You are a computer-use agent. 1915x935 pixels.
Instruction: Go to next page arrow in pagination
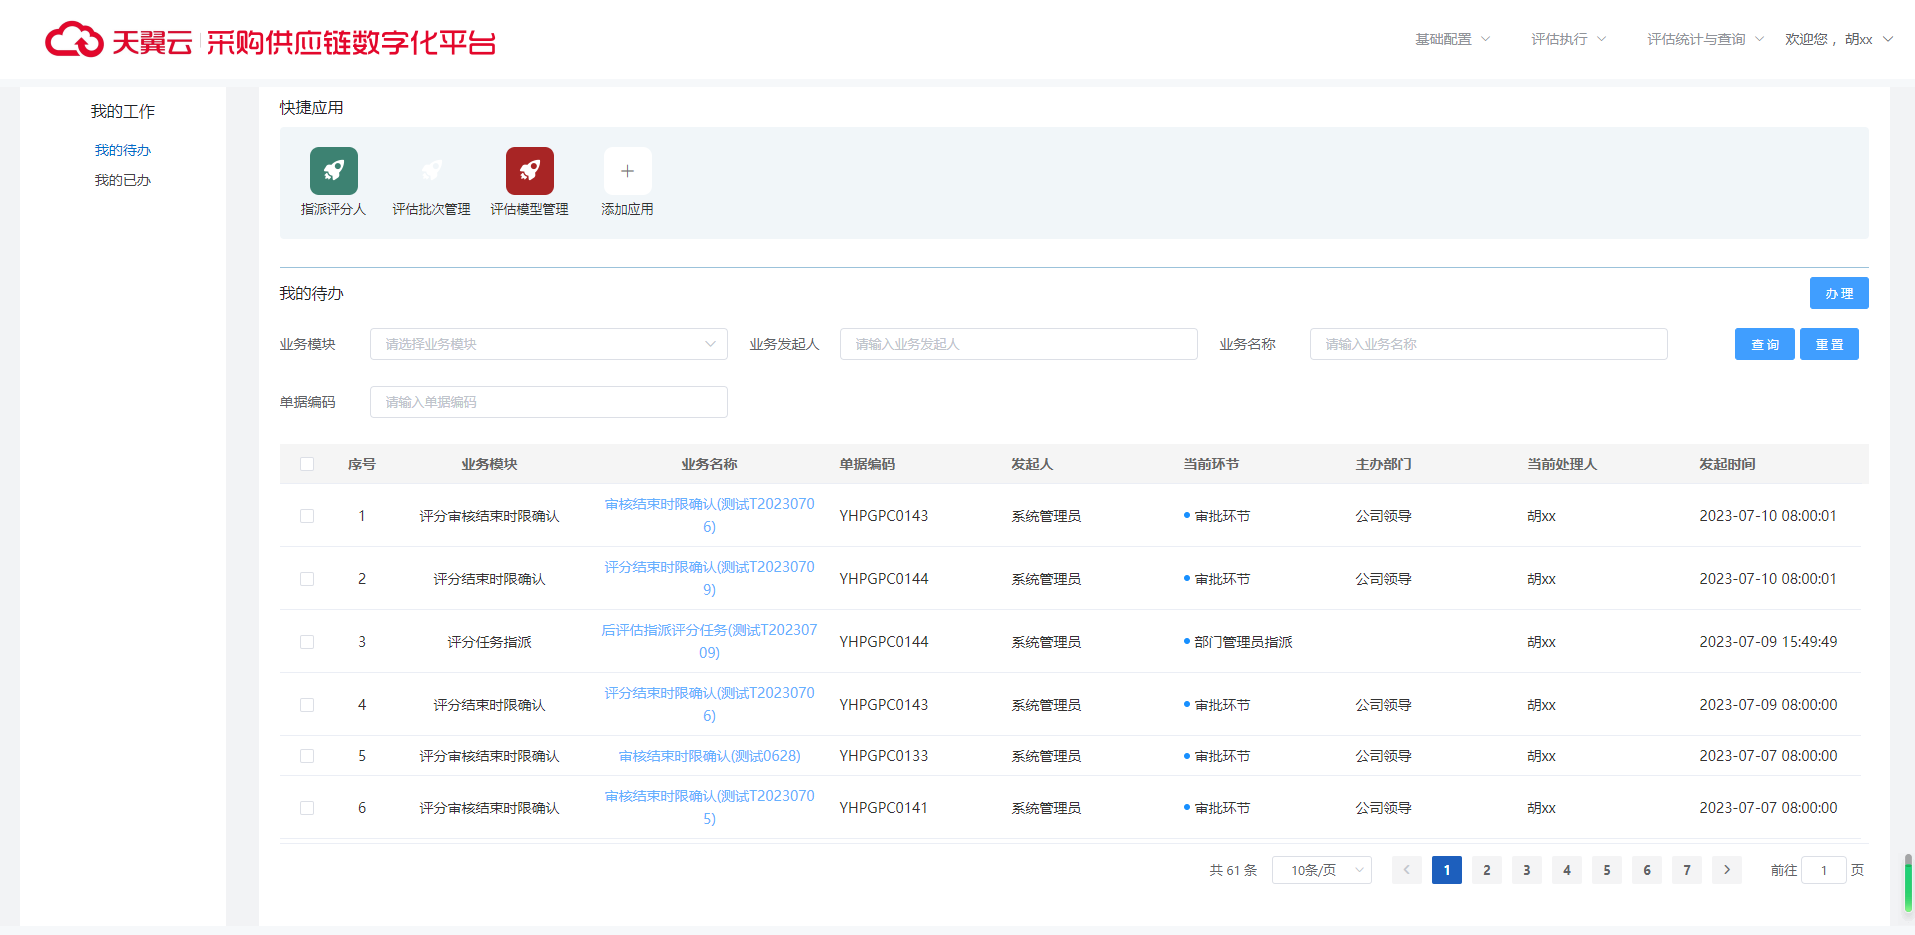click(1726, 870)
